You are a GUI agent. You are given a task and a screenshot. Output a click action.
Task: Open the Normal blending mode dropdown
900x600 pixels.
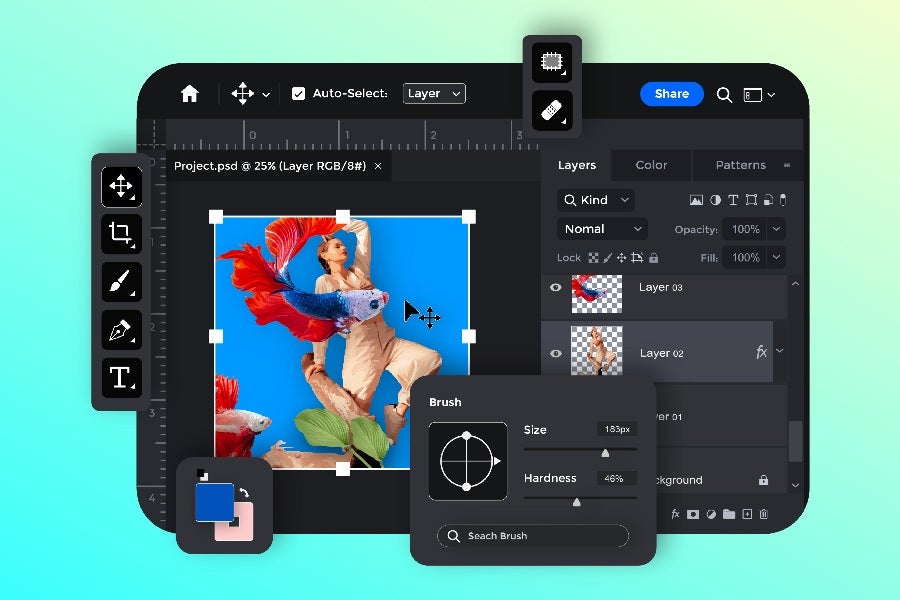point(601,228)
